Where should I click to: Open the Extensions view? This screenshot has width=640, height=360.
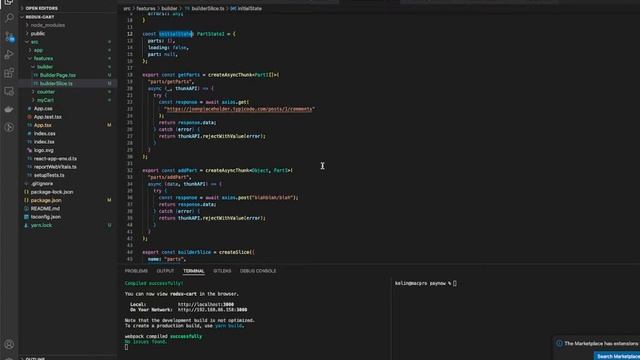coord(9,73)
